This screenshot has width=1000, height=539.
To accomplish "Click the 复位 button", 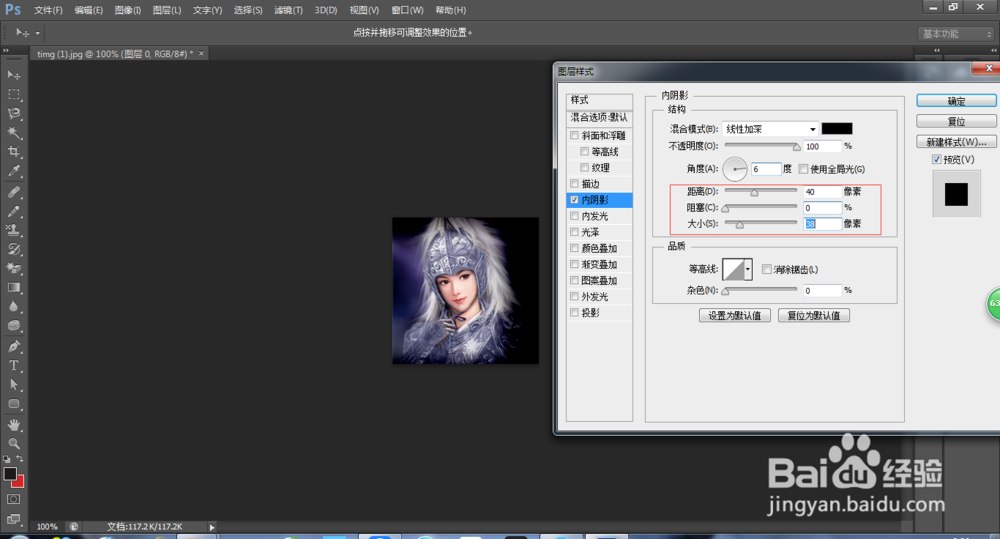I will click(x=956, y=121).
